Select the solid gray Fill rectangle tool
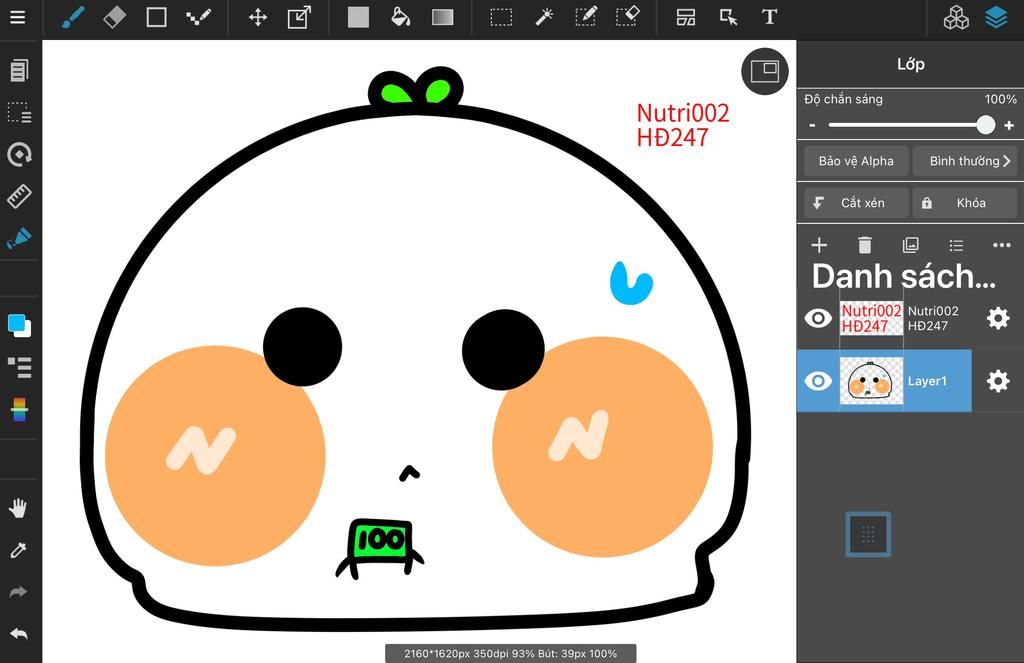This screenshot has height=663, width=1024. click(359, 17)
